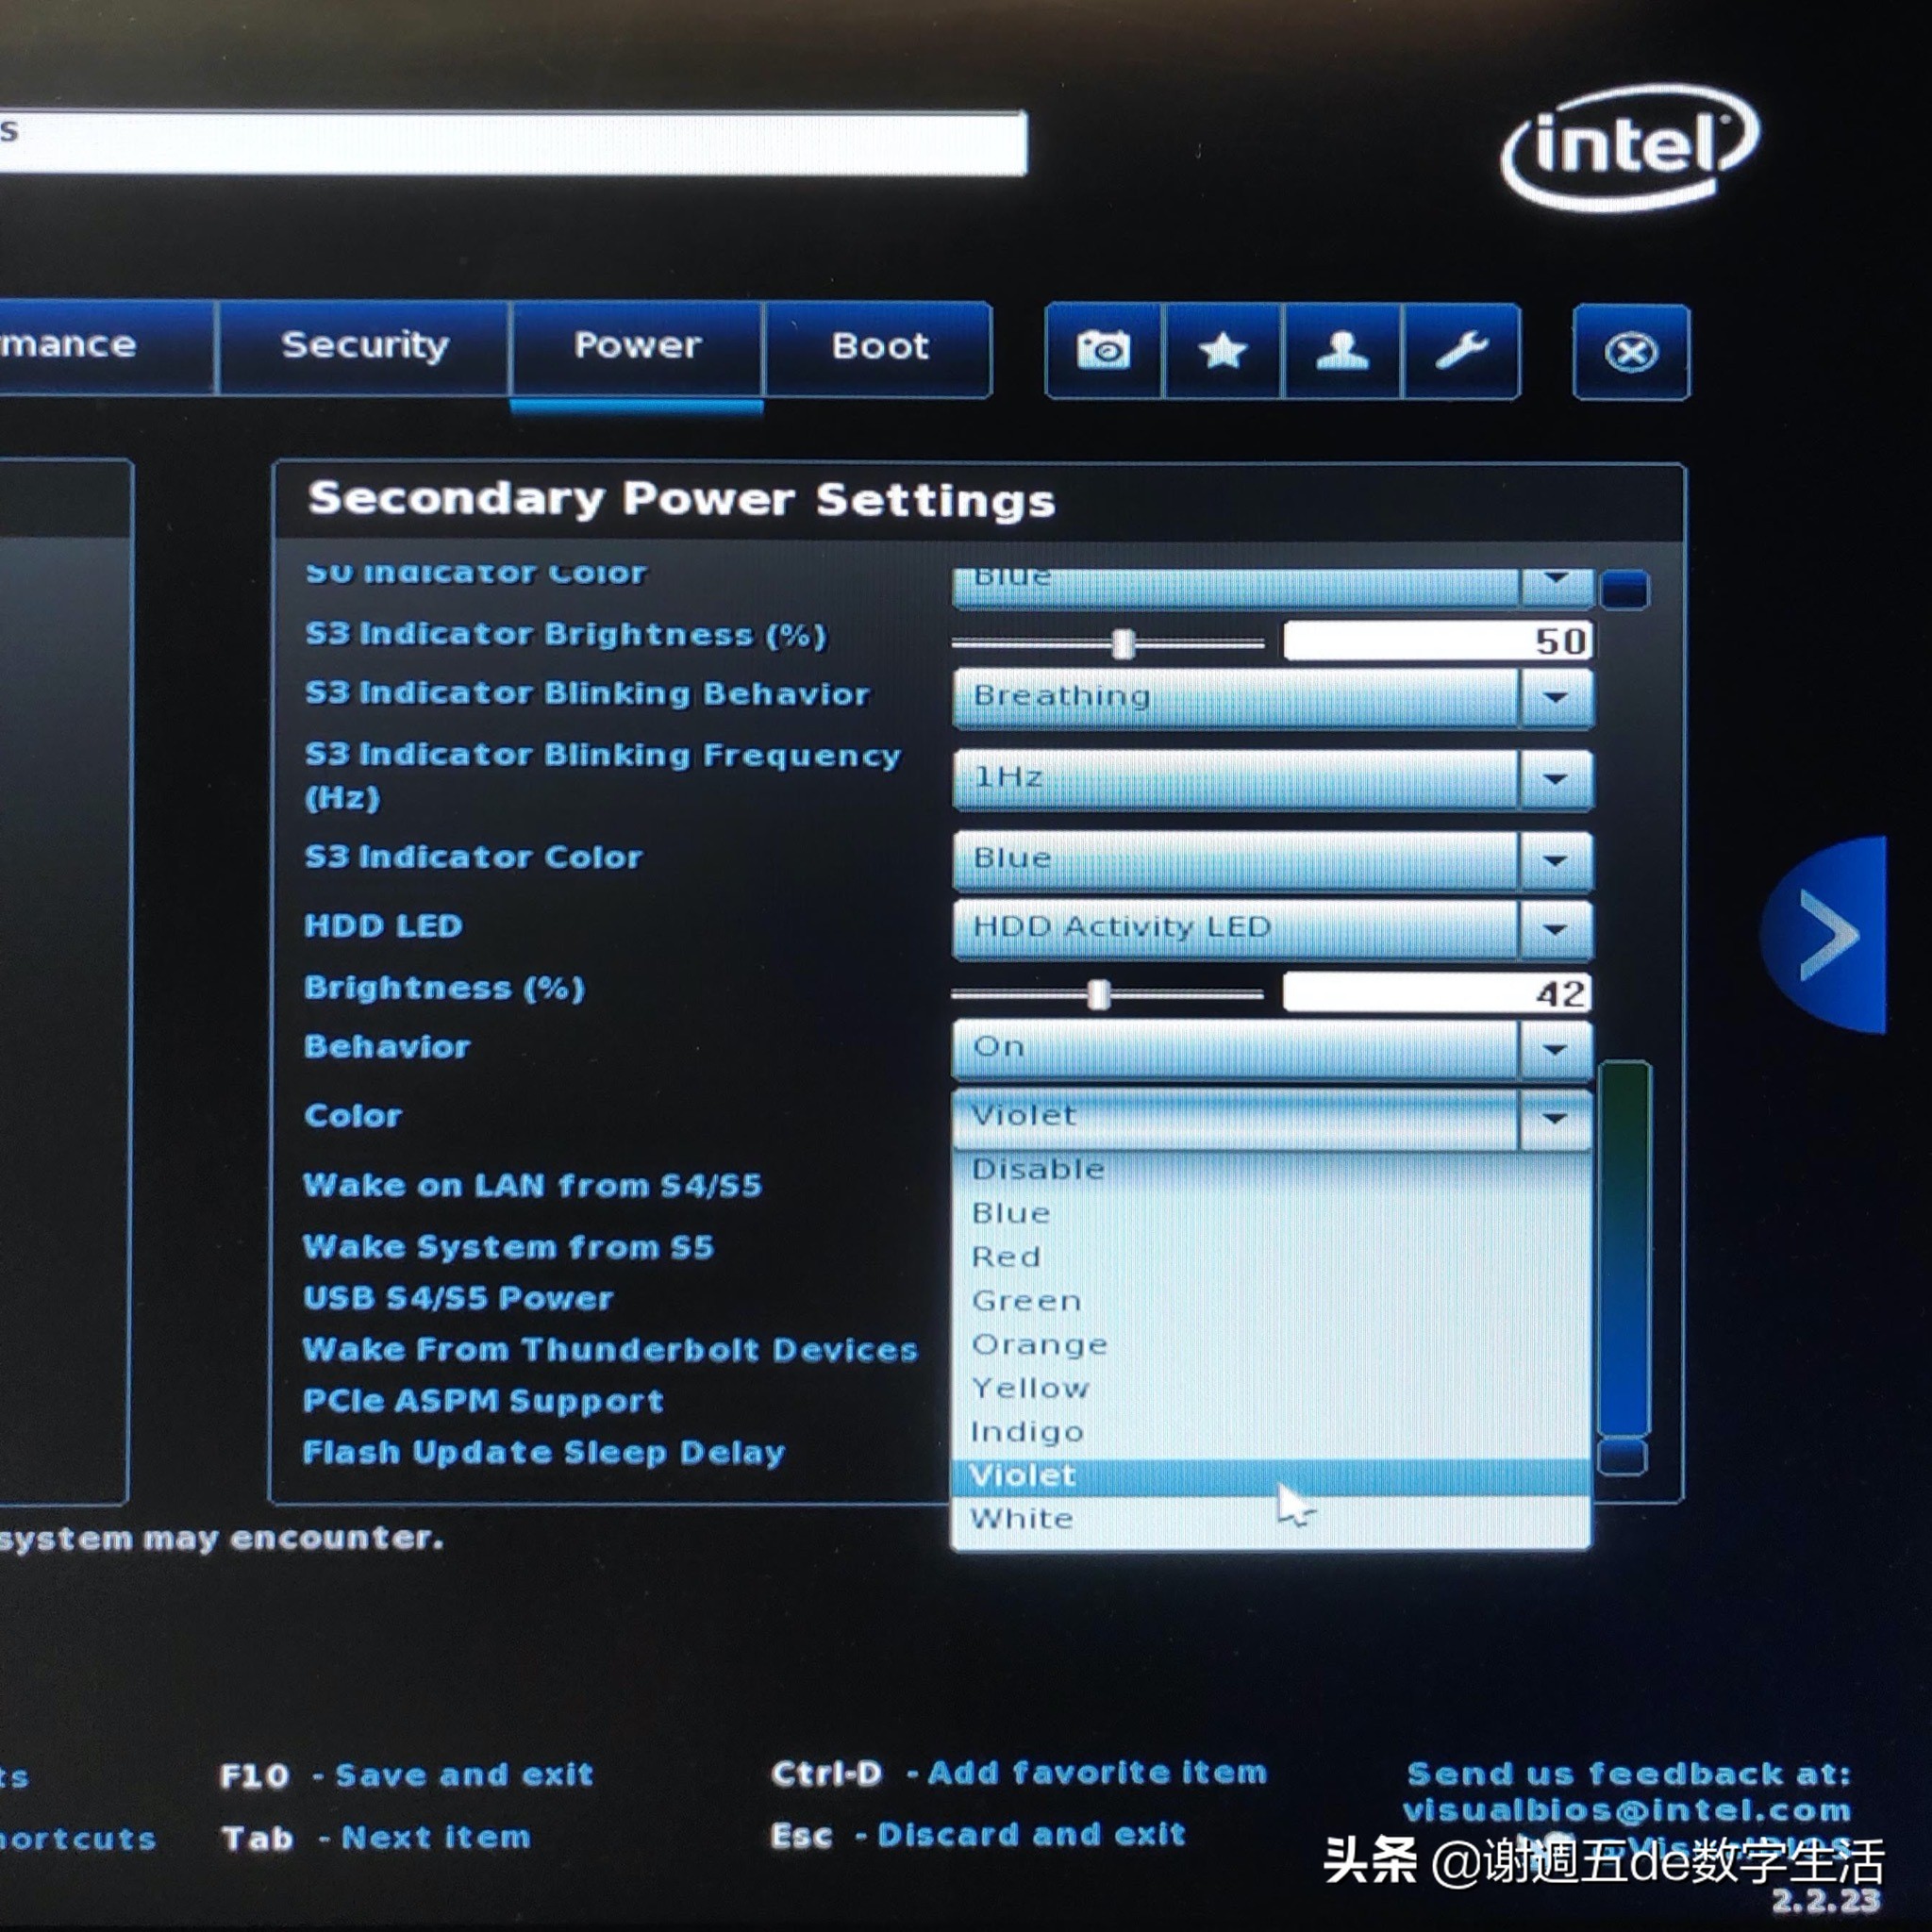Click the Intel logo
The width and height of the screenshot is (1932, 1932).
(1629, 147)
